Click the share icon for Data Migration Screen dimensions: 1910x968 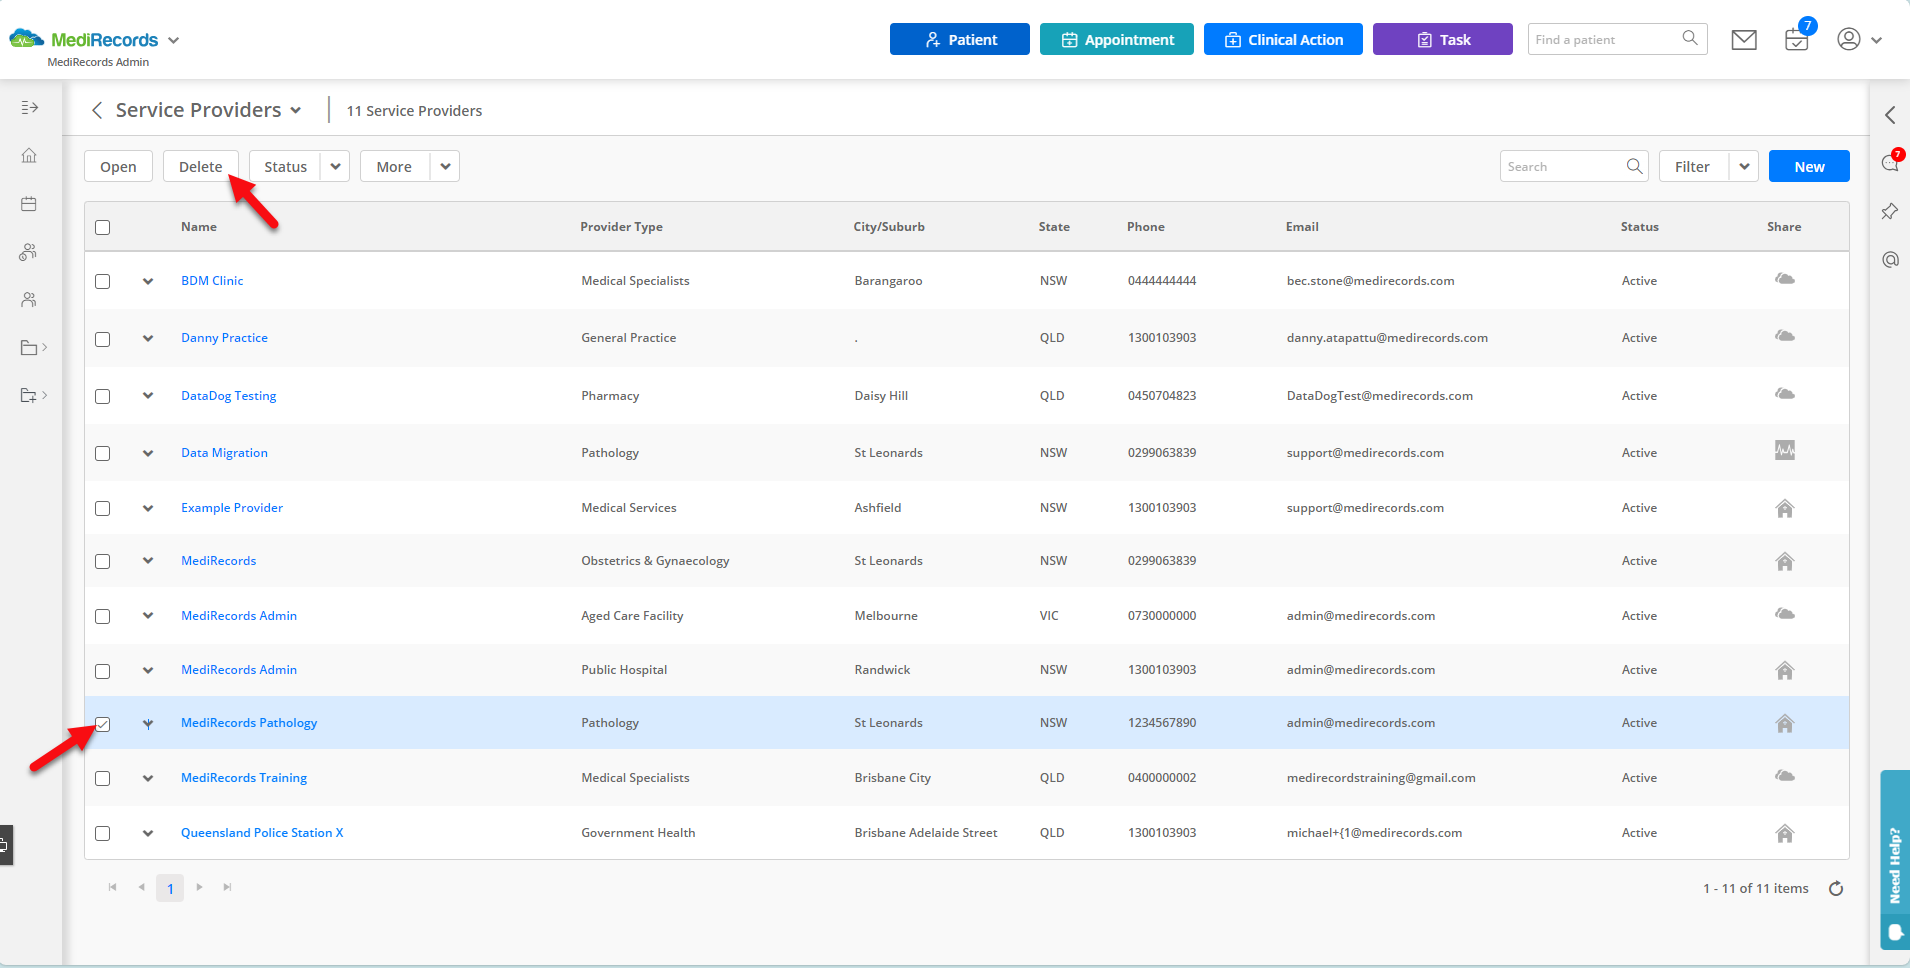(x=1784, y=451)
